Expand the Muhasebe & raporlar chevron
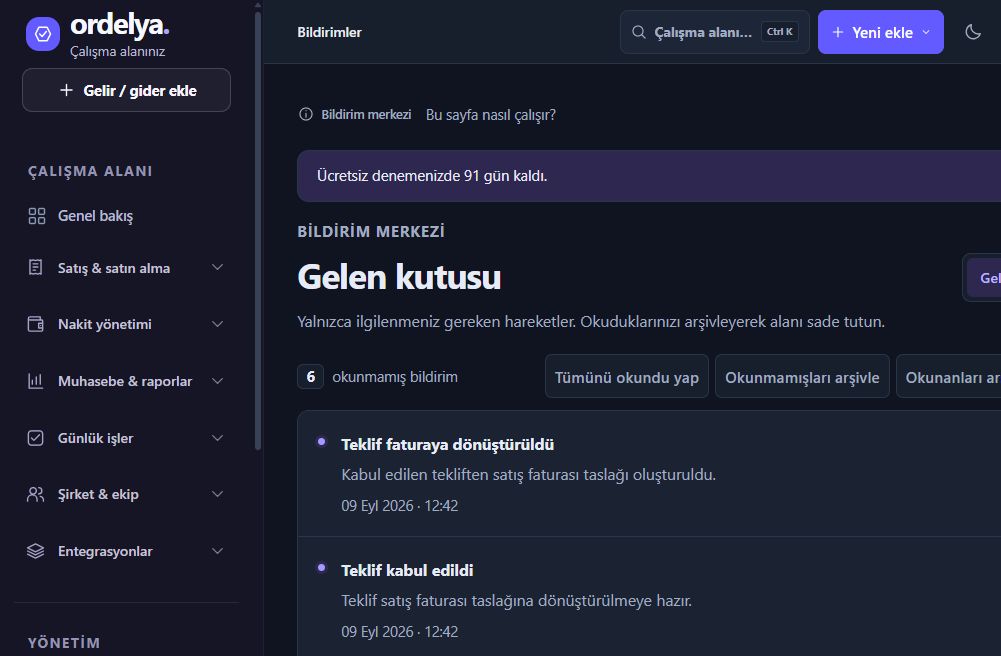1001x656 pixels. (218, 381)
